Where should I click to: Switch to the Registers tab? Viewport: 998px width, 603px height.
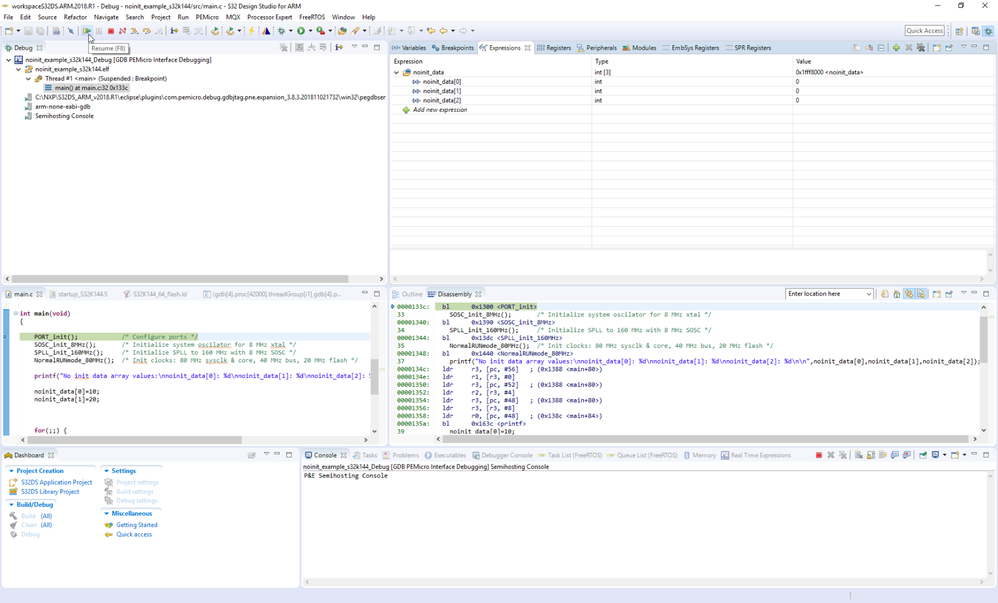(x=554, y=48)
